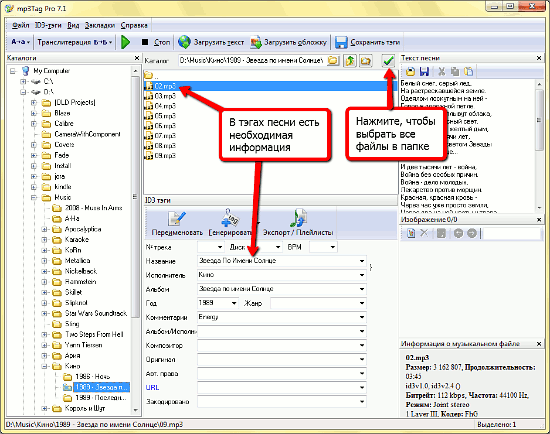
Task: Click delete image X icon in Изображение panel
Action: [x=424, y=233]
